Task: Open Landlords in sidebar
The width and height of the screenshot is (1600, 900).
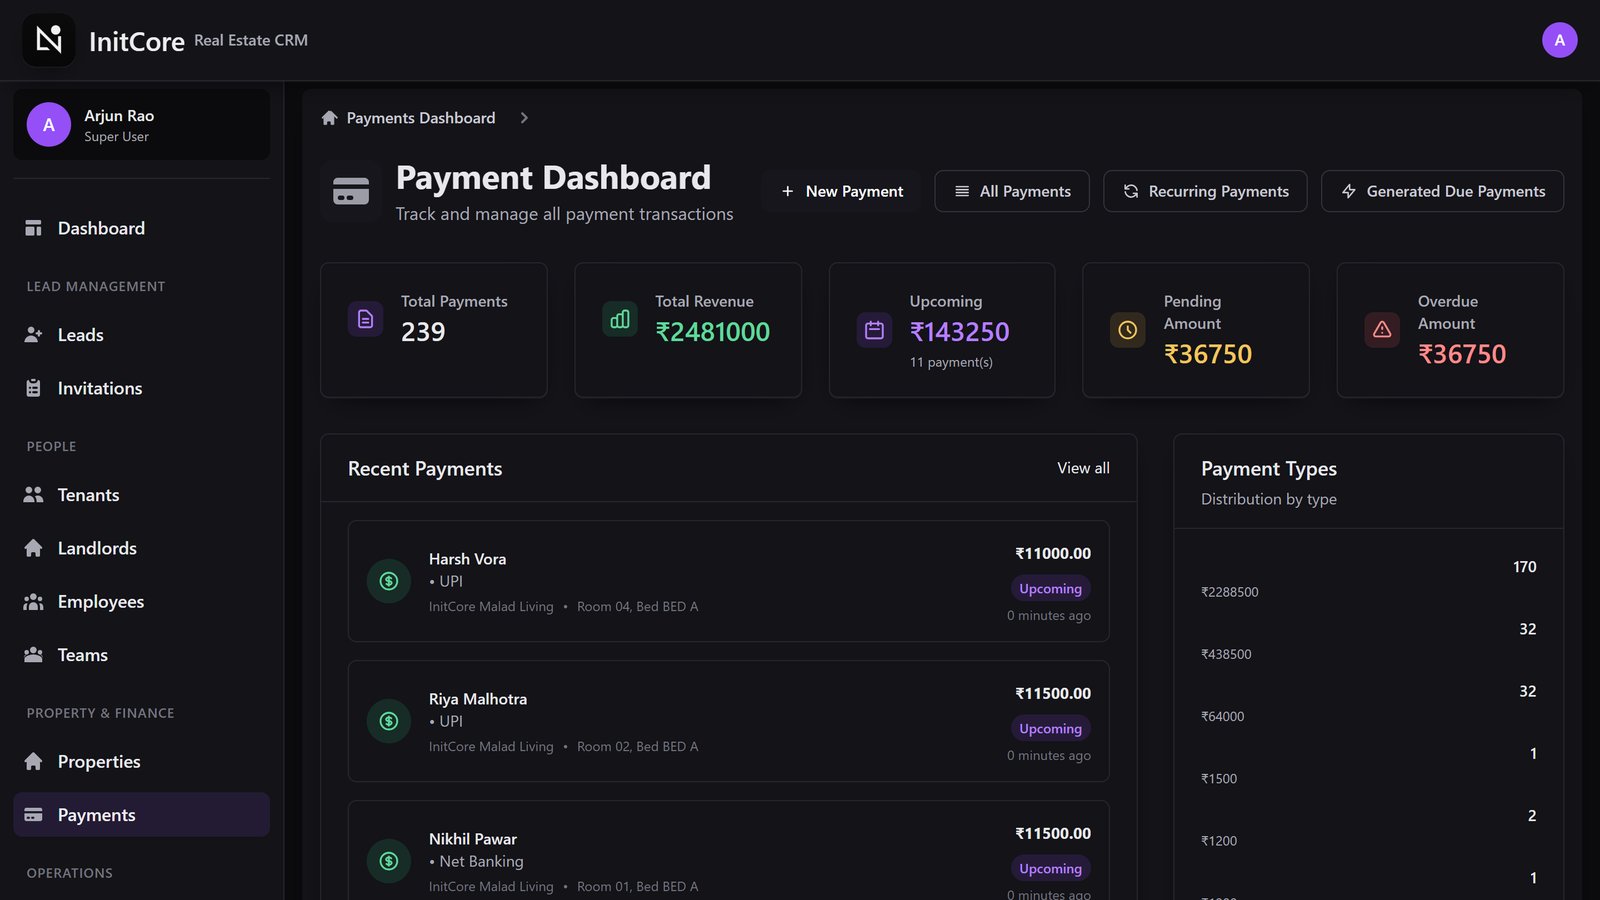Action: click(x=142, y=548)
